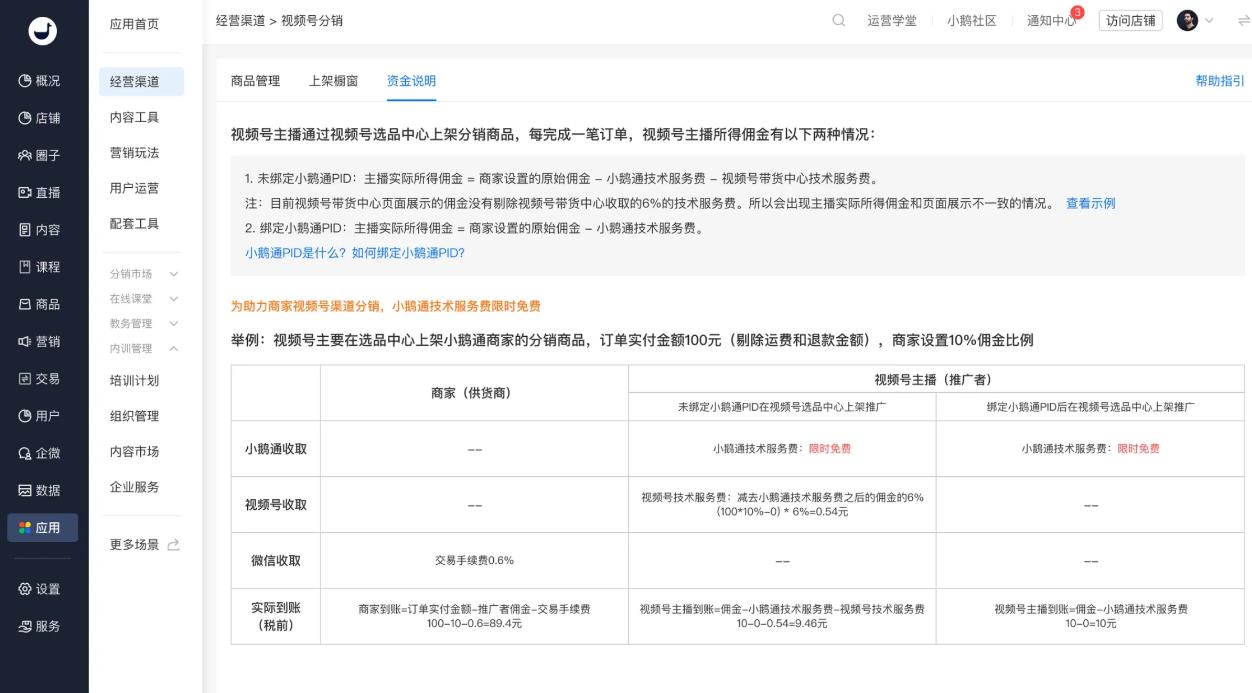Open 用户 in left navigation

[x=40, y=416]
